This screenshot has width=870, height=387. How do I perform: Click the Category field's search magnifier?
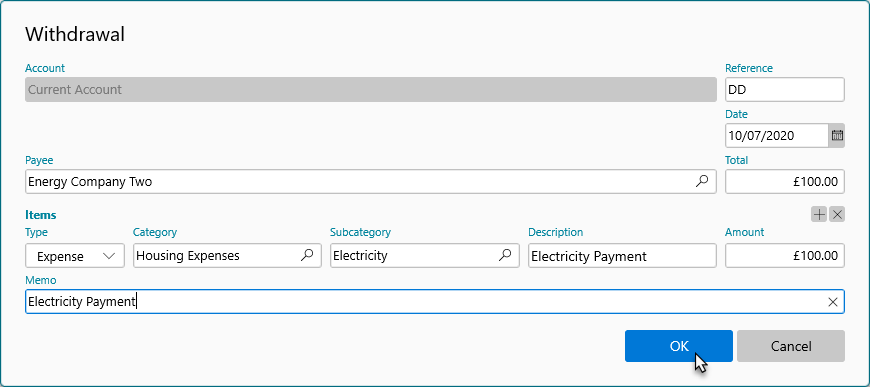pyautogui.click(x=307, y=255)
